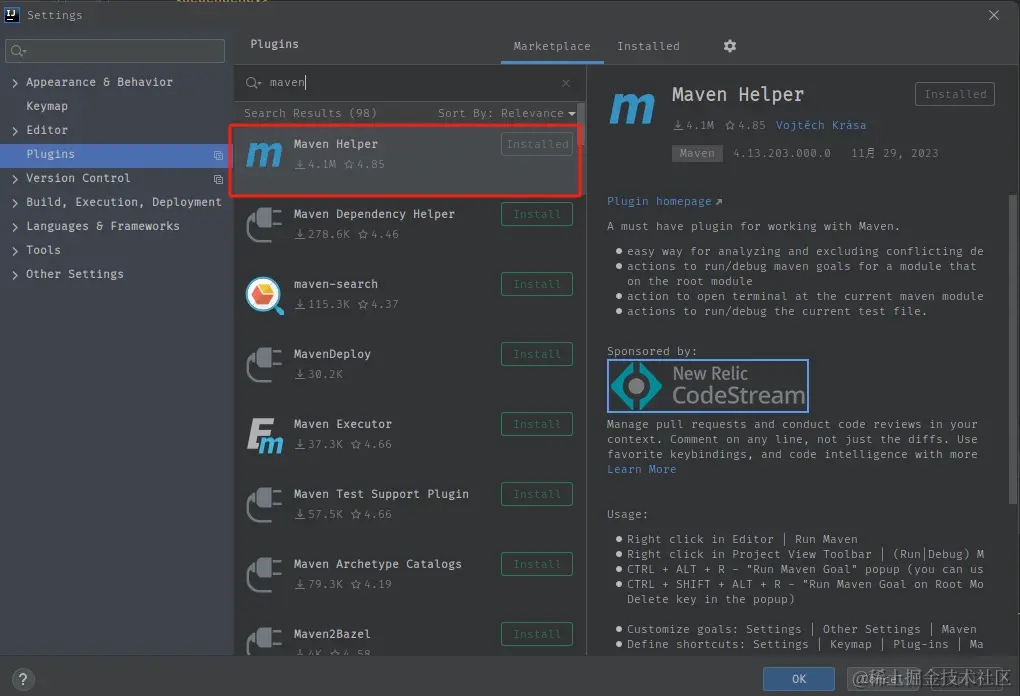Open the plugins gear settings icon
Viewport: 1020px width, 696px height.
click(x=730, y=46)
